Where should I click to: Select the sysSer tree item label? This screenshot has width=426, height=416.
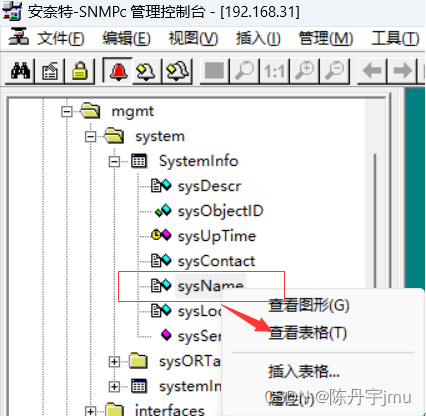pos(199,336)
